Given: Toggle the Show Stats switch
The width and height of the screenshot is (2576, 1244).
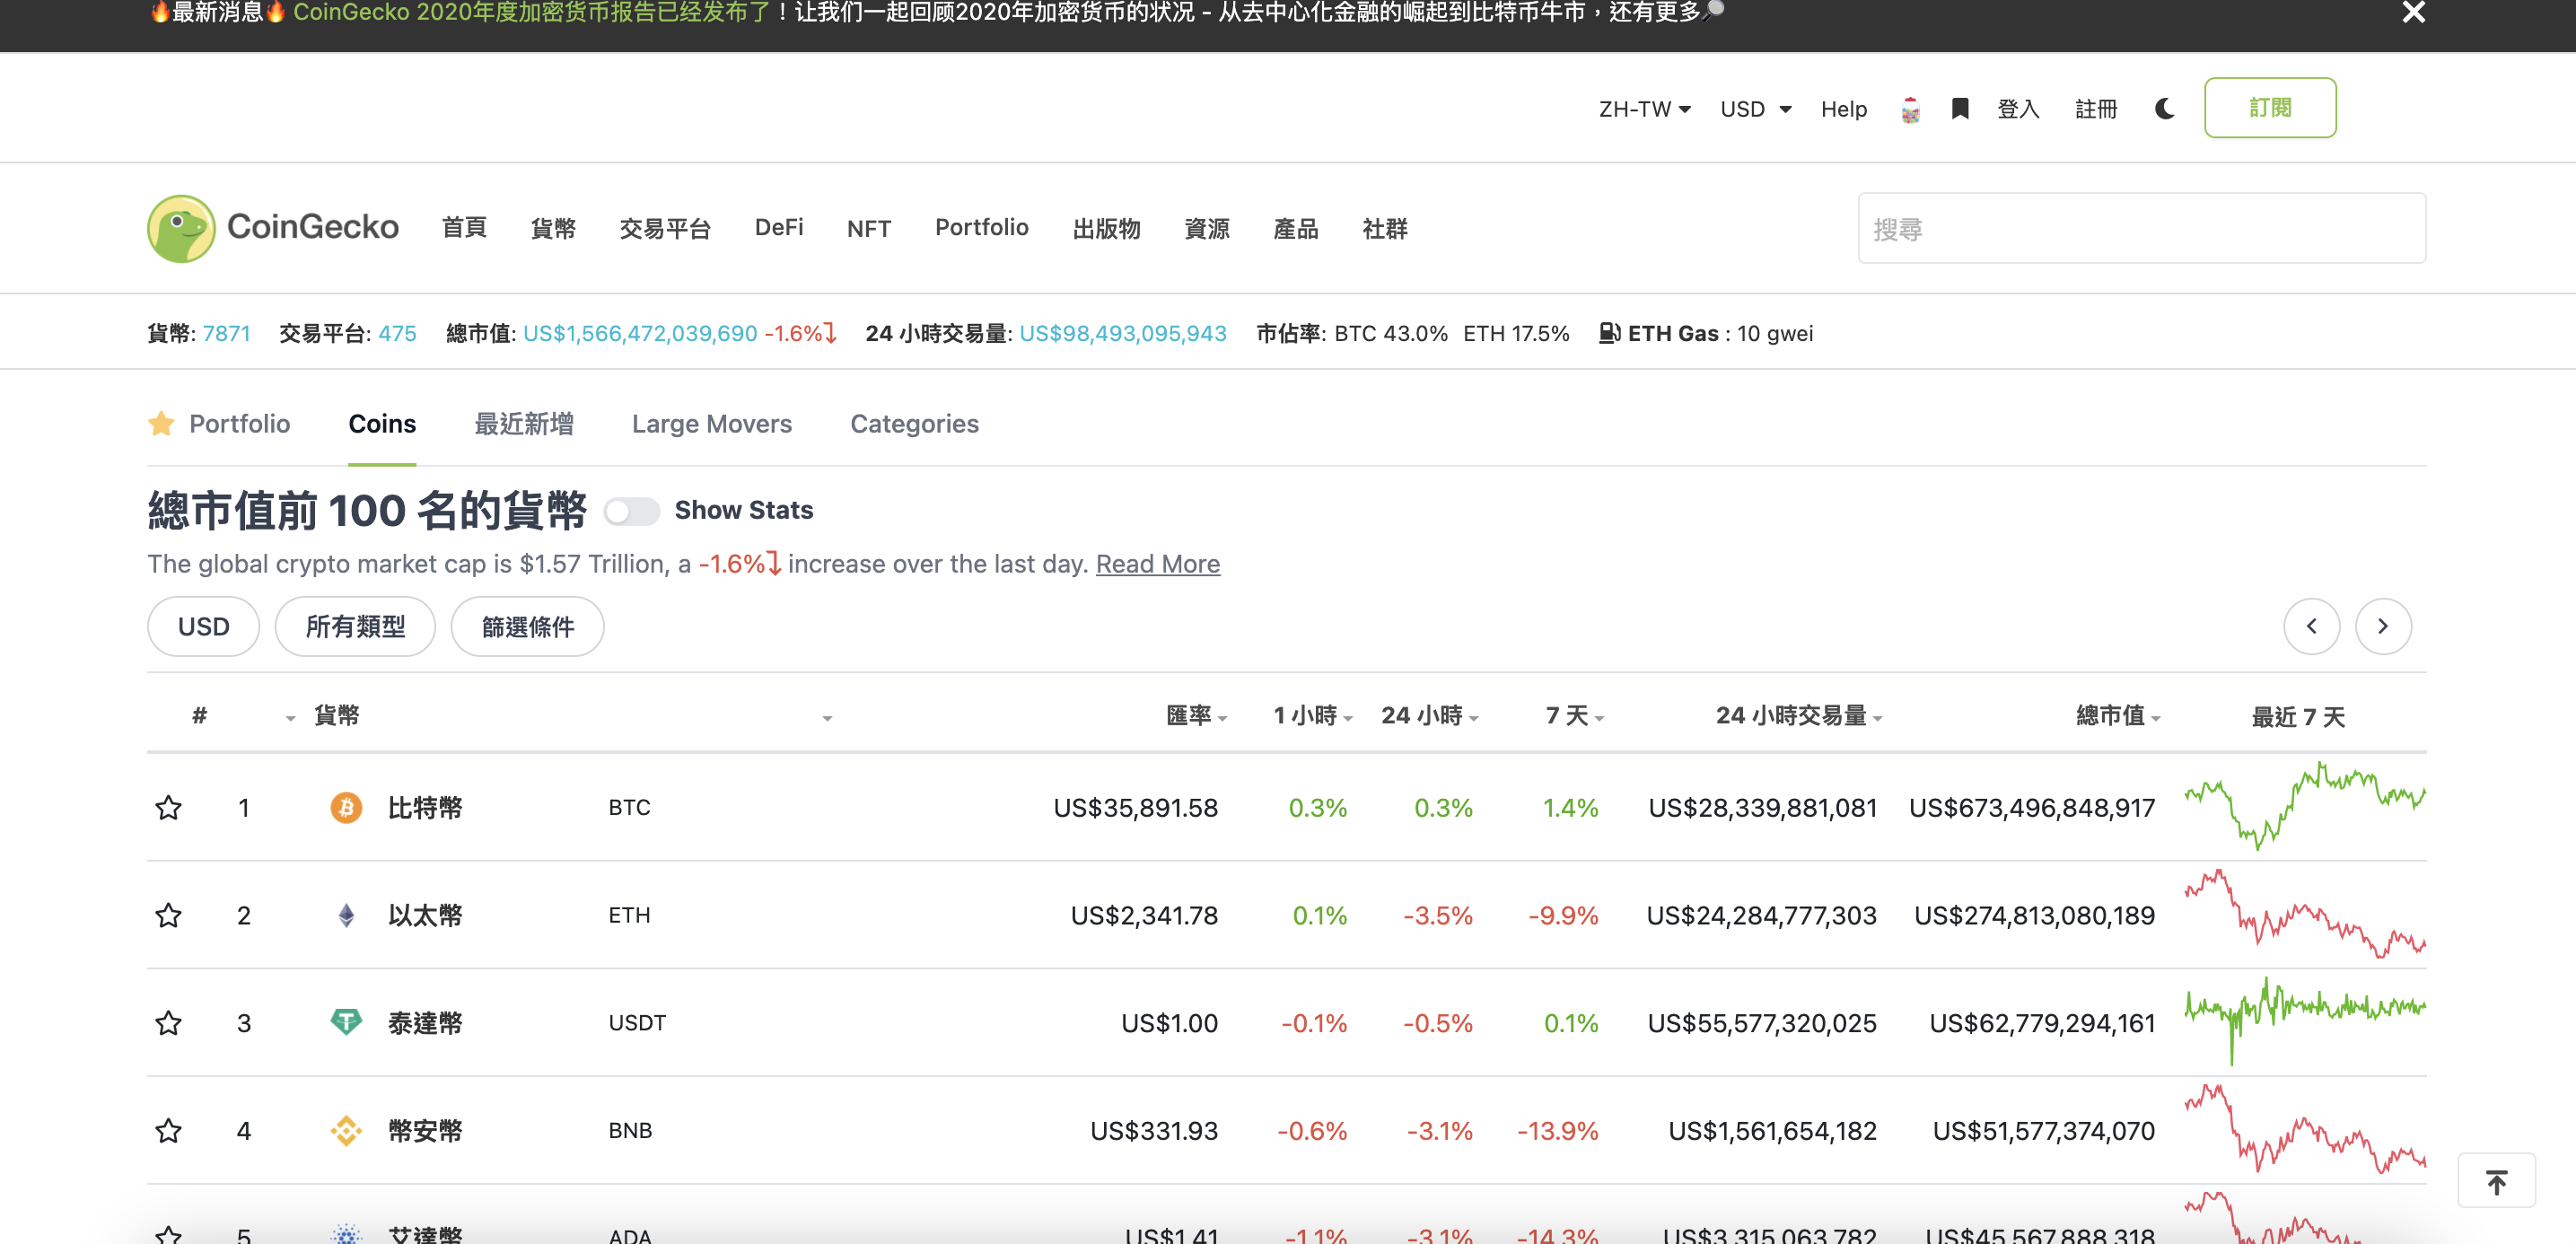Looking at the screenshot, I should tap(632, 511).
